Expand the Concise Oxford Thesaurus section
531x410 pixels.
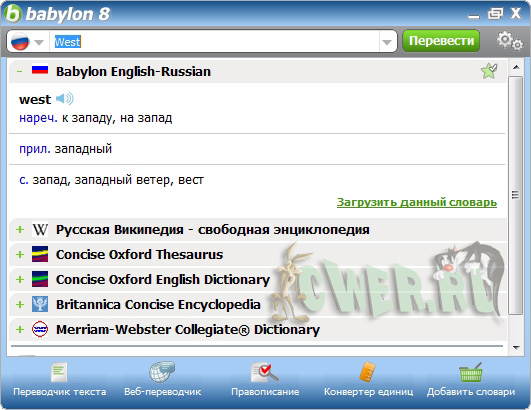coord(20,254)
